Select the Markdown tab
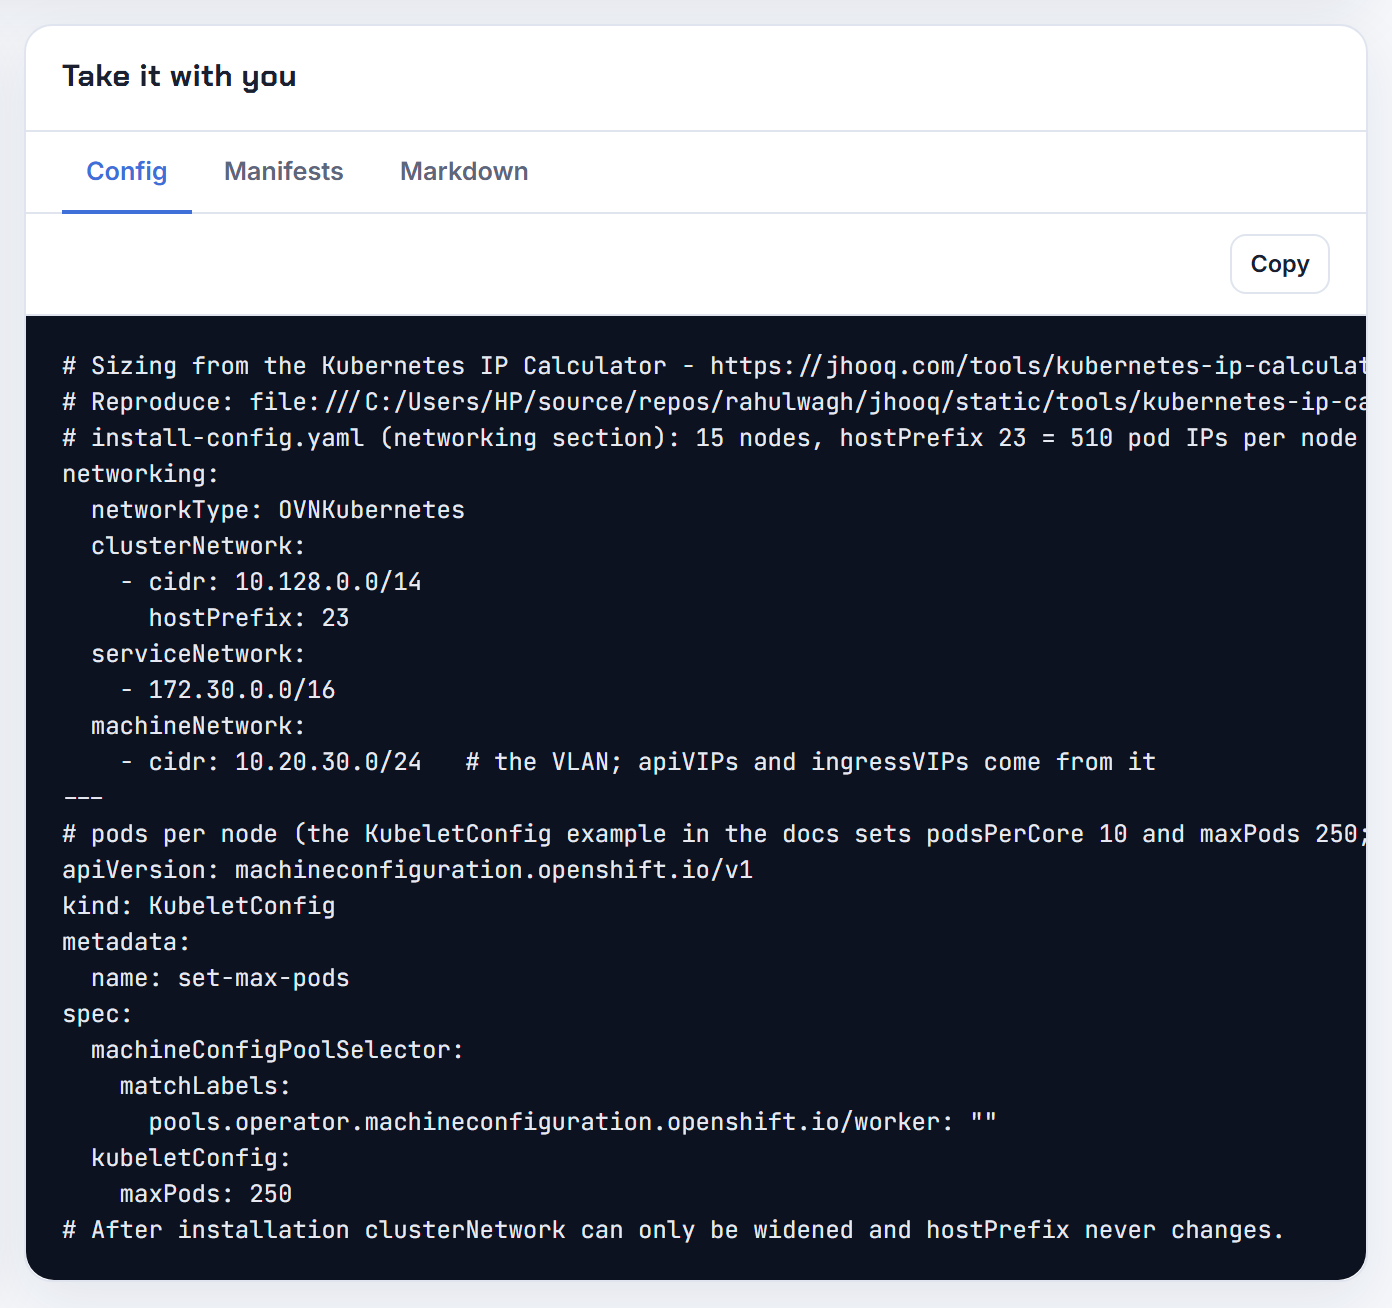Image resolution: width=1392 pixels, height=1308 pixels. (464, 172)
